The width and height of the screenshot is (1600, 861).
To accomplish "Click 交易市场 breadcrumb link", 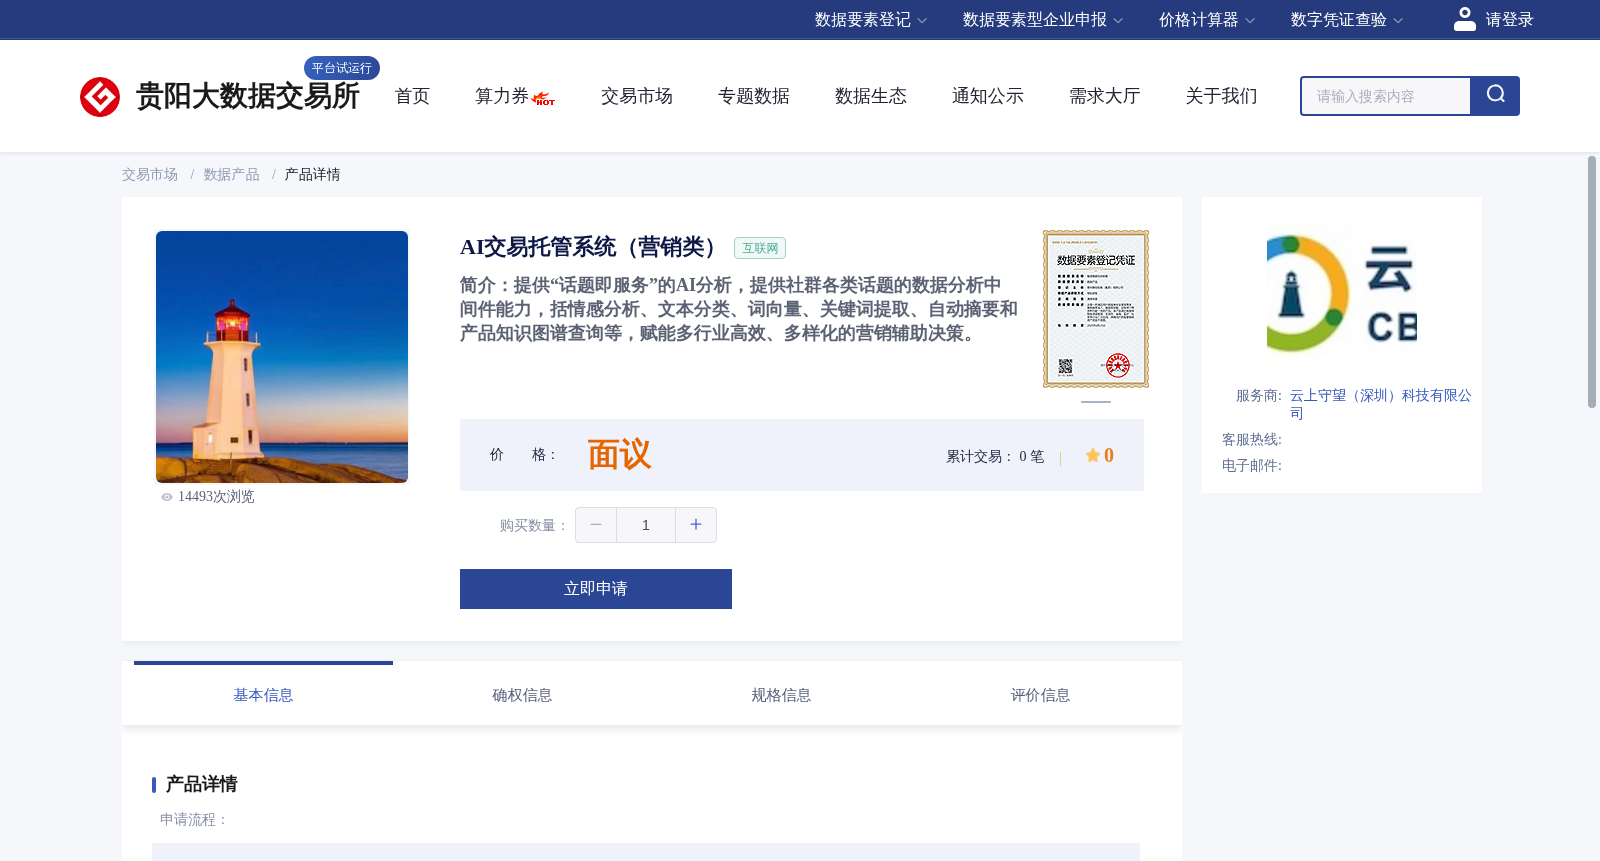I will coord(150,175).
